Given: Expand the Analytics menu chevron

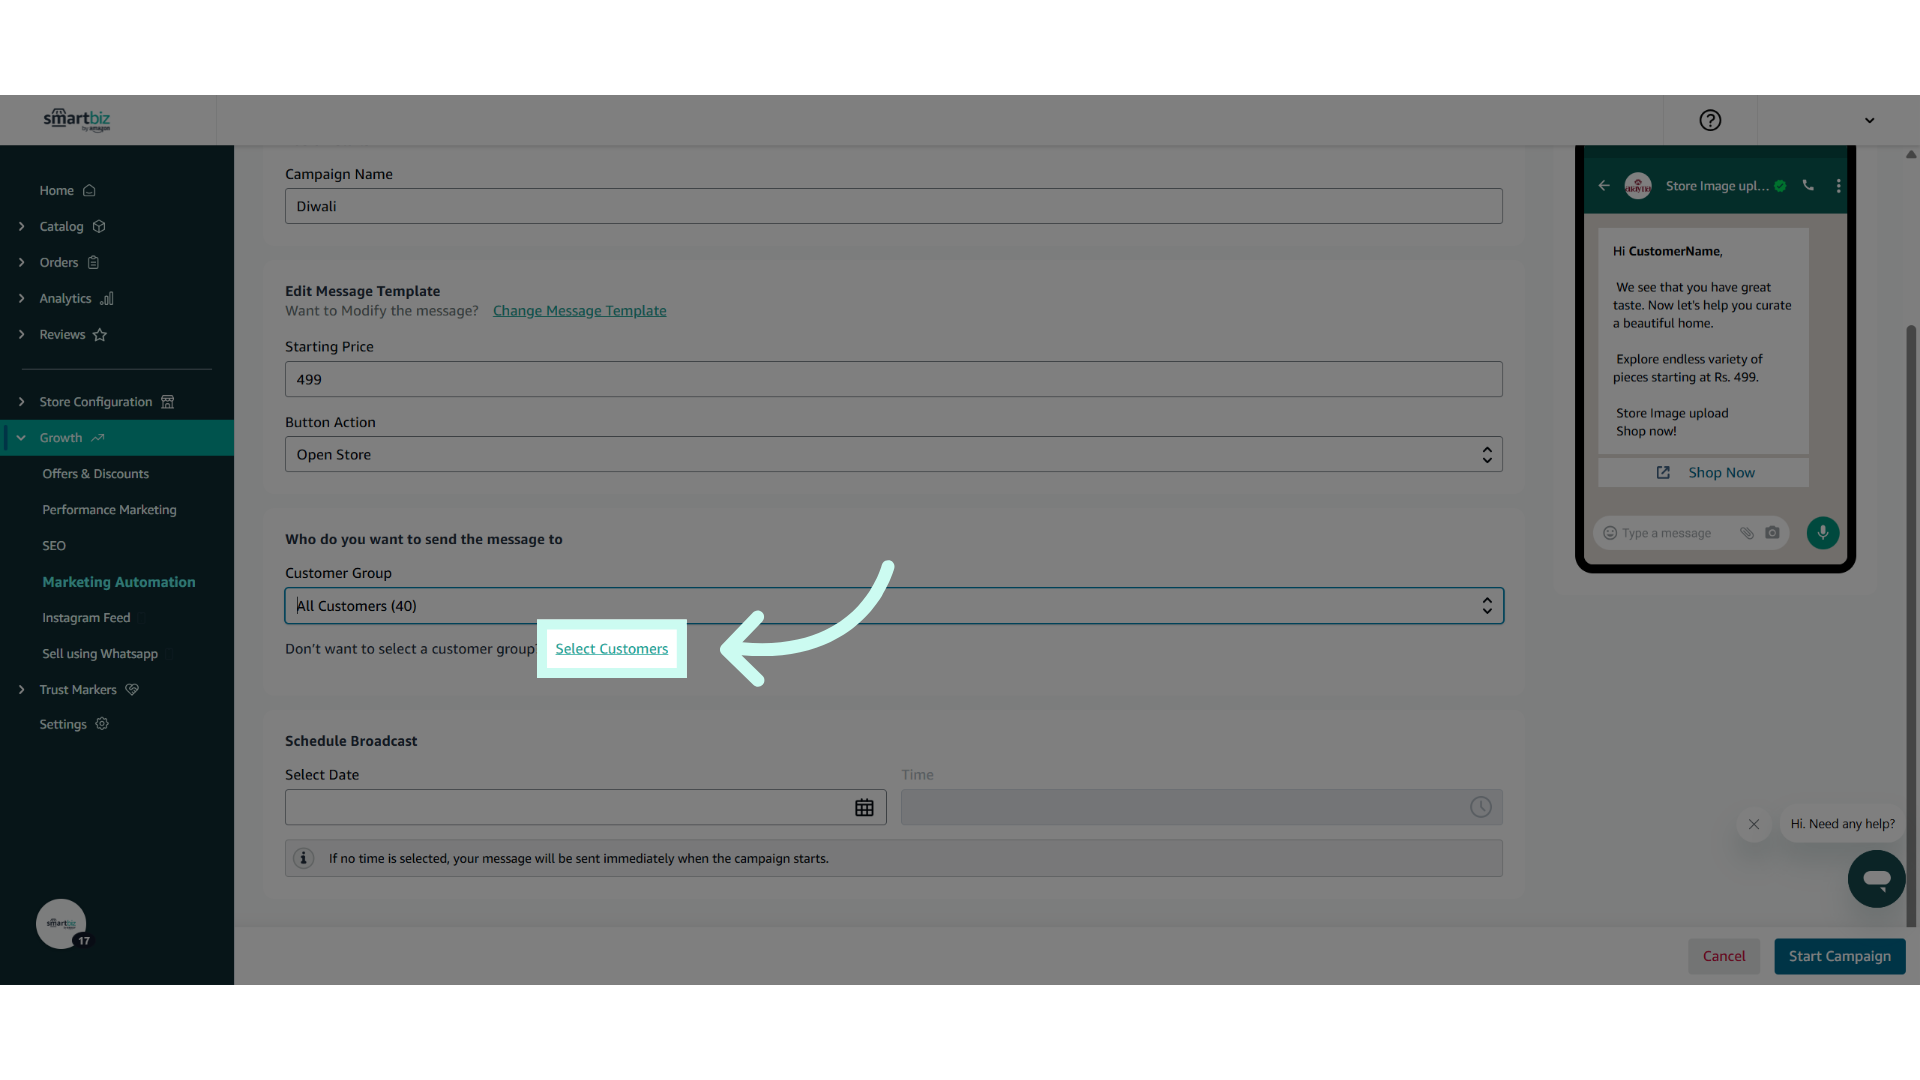Looking at the screenshot, I should [21, 298].
